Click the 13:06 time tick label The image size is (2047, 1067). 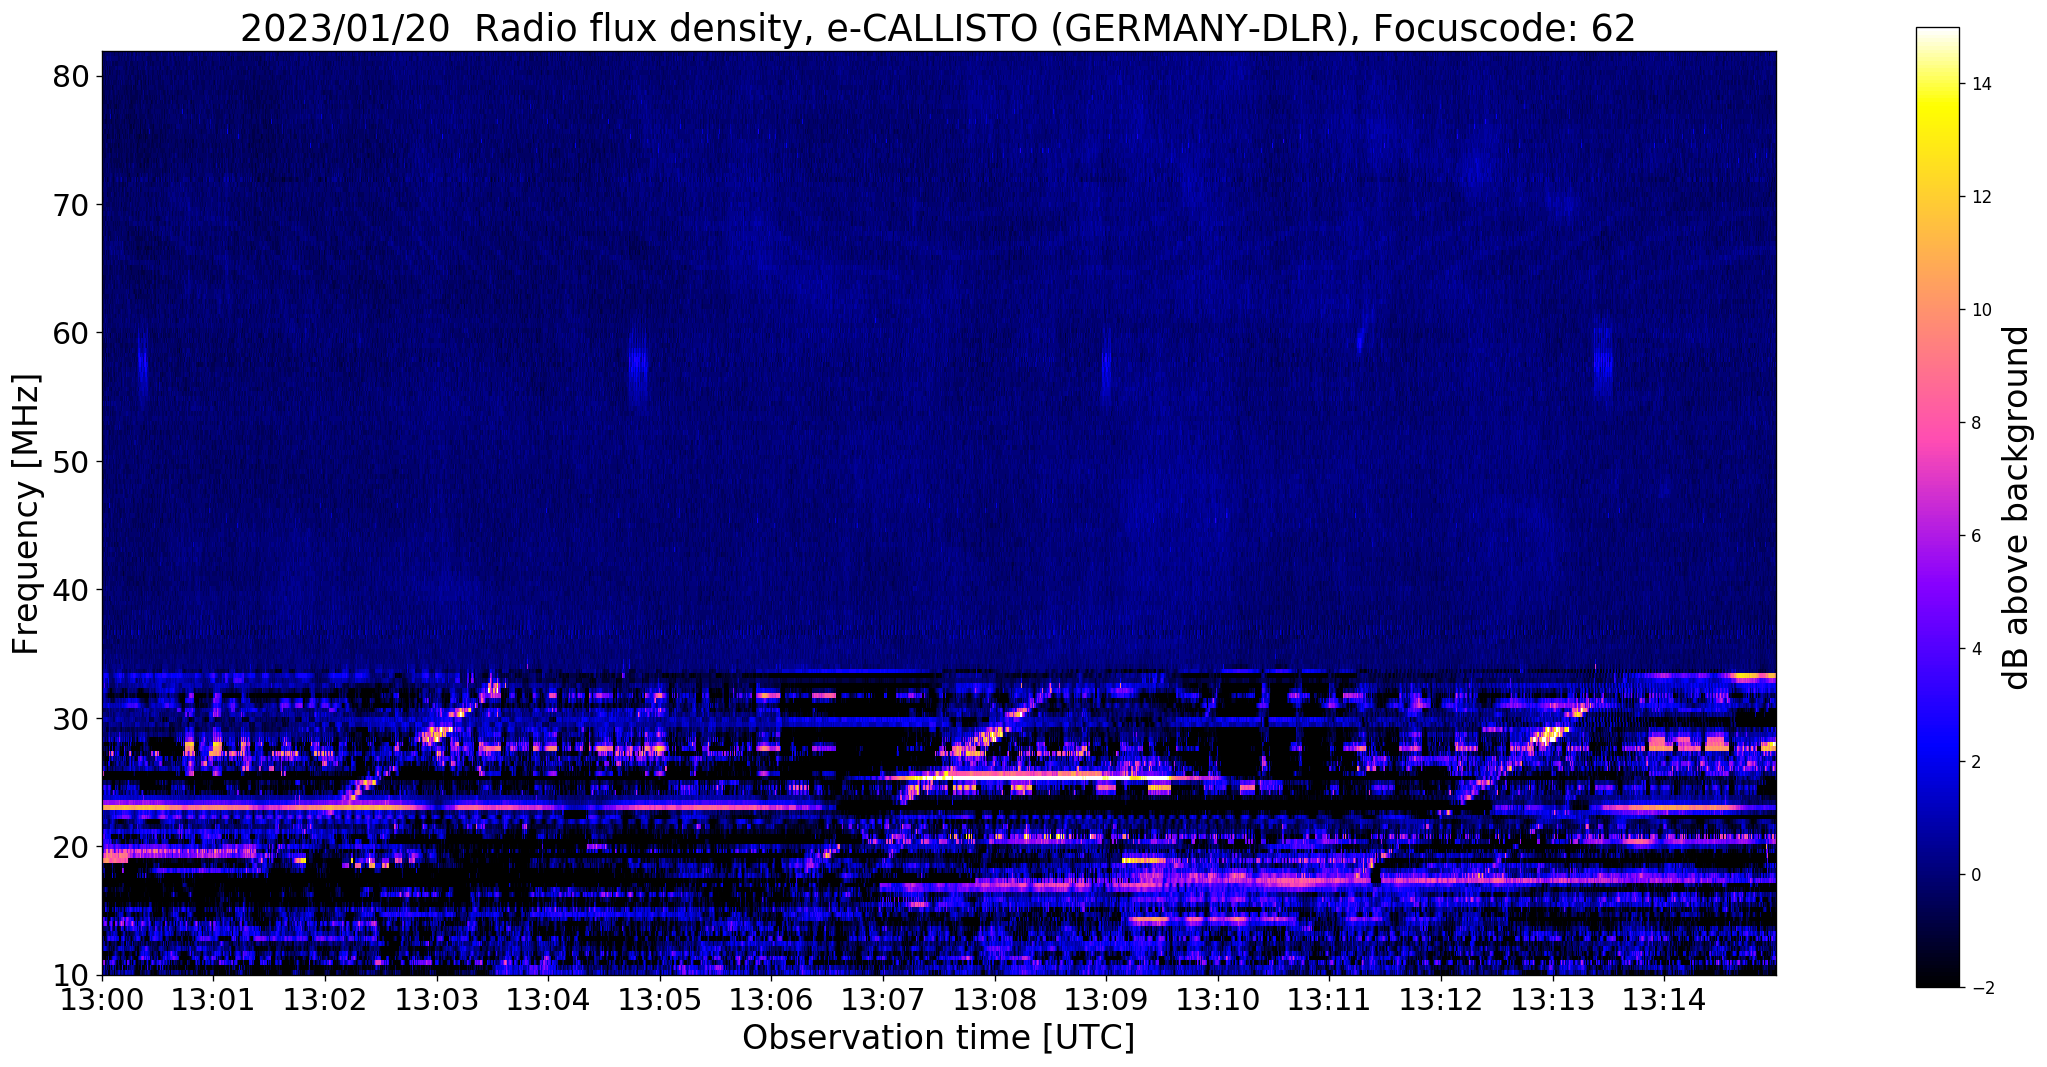coord(771,1000)
